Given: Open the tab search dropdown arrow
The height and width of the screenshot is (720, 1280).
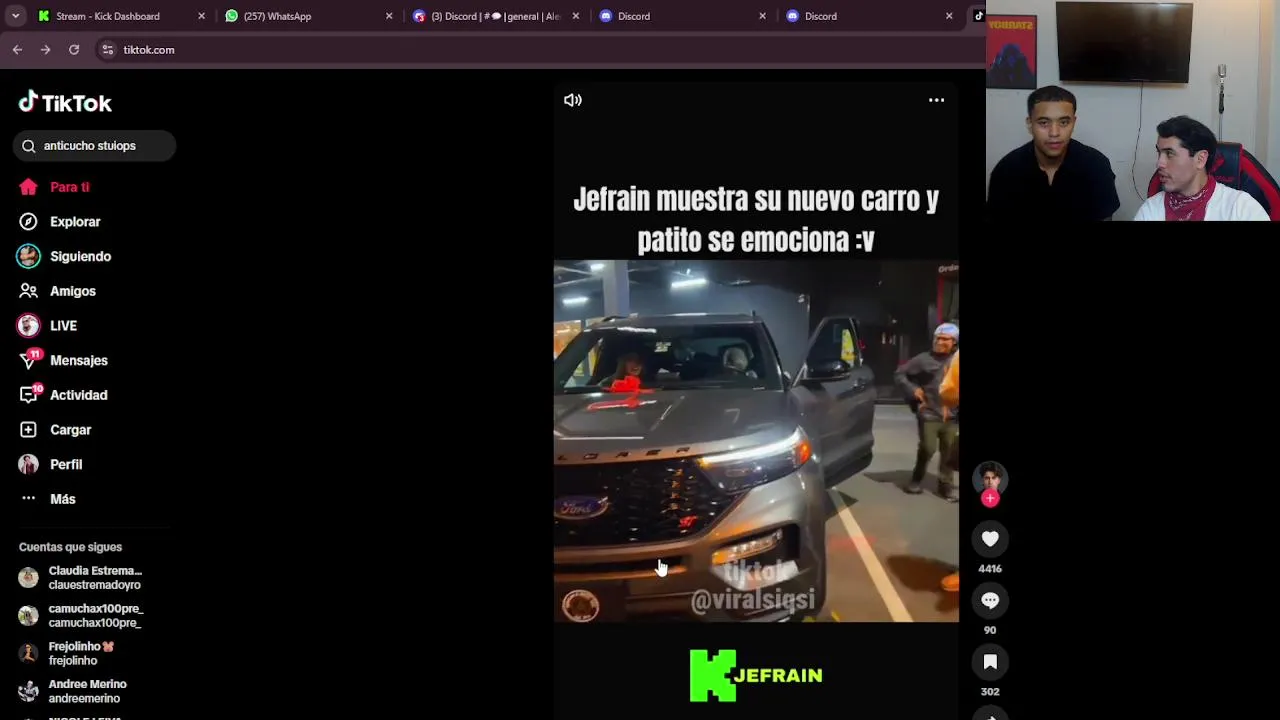Looking at the screenshot, I should click(x=15, y=16).
